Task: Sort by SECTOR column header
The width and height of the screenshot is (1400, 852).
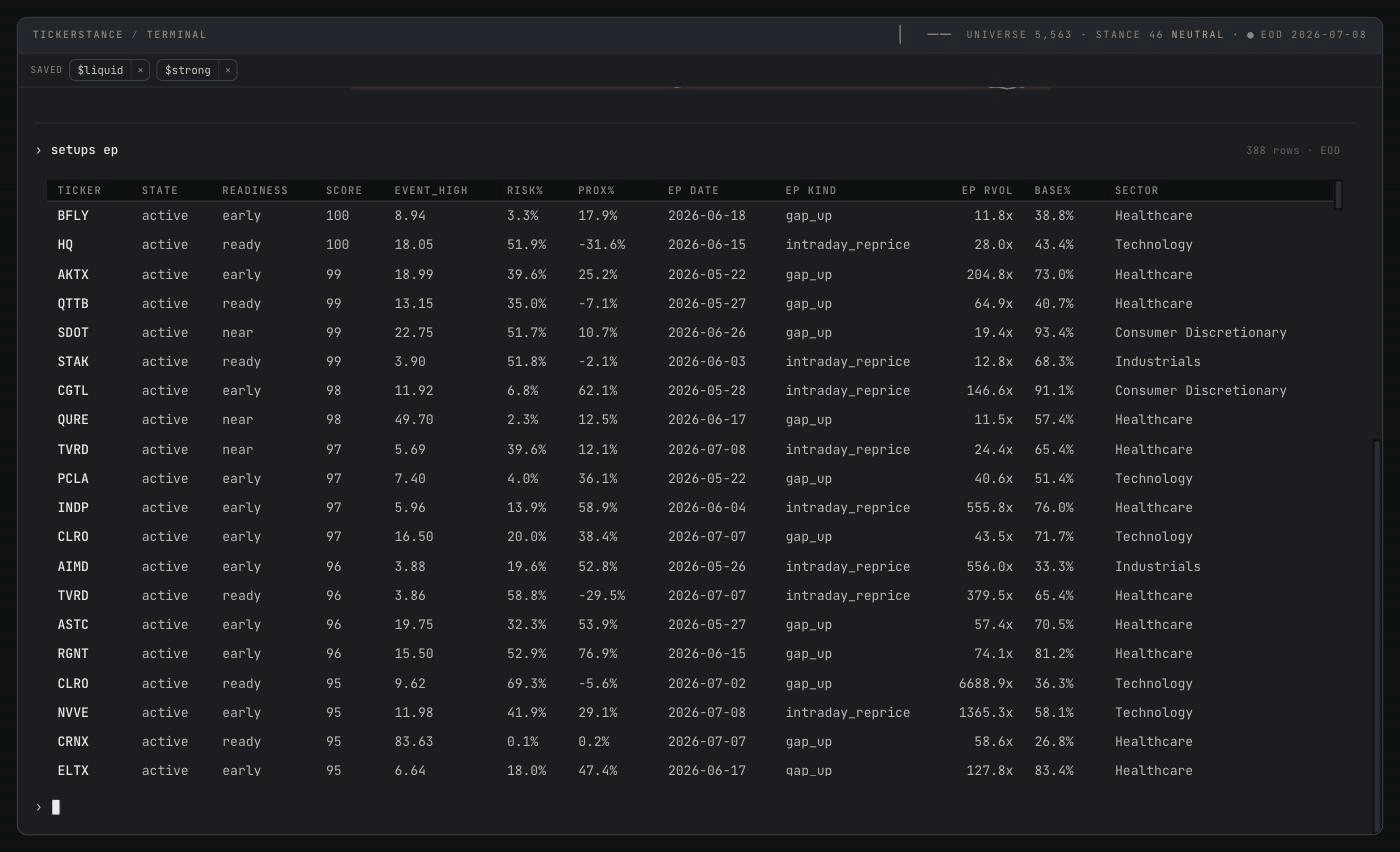Action: pos(1137,190)
